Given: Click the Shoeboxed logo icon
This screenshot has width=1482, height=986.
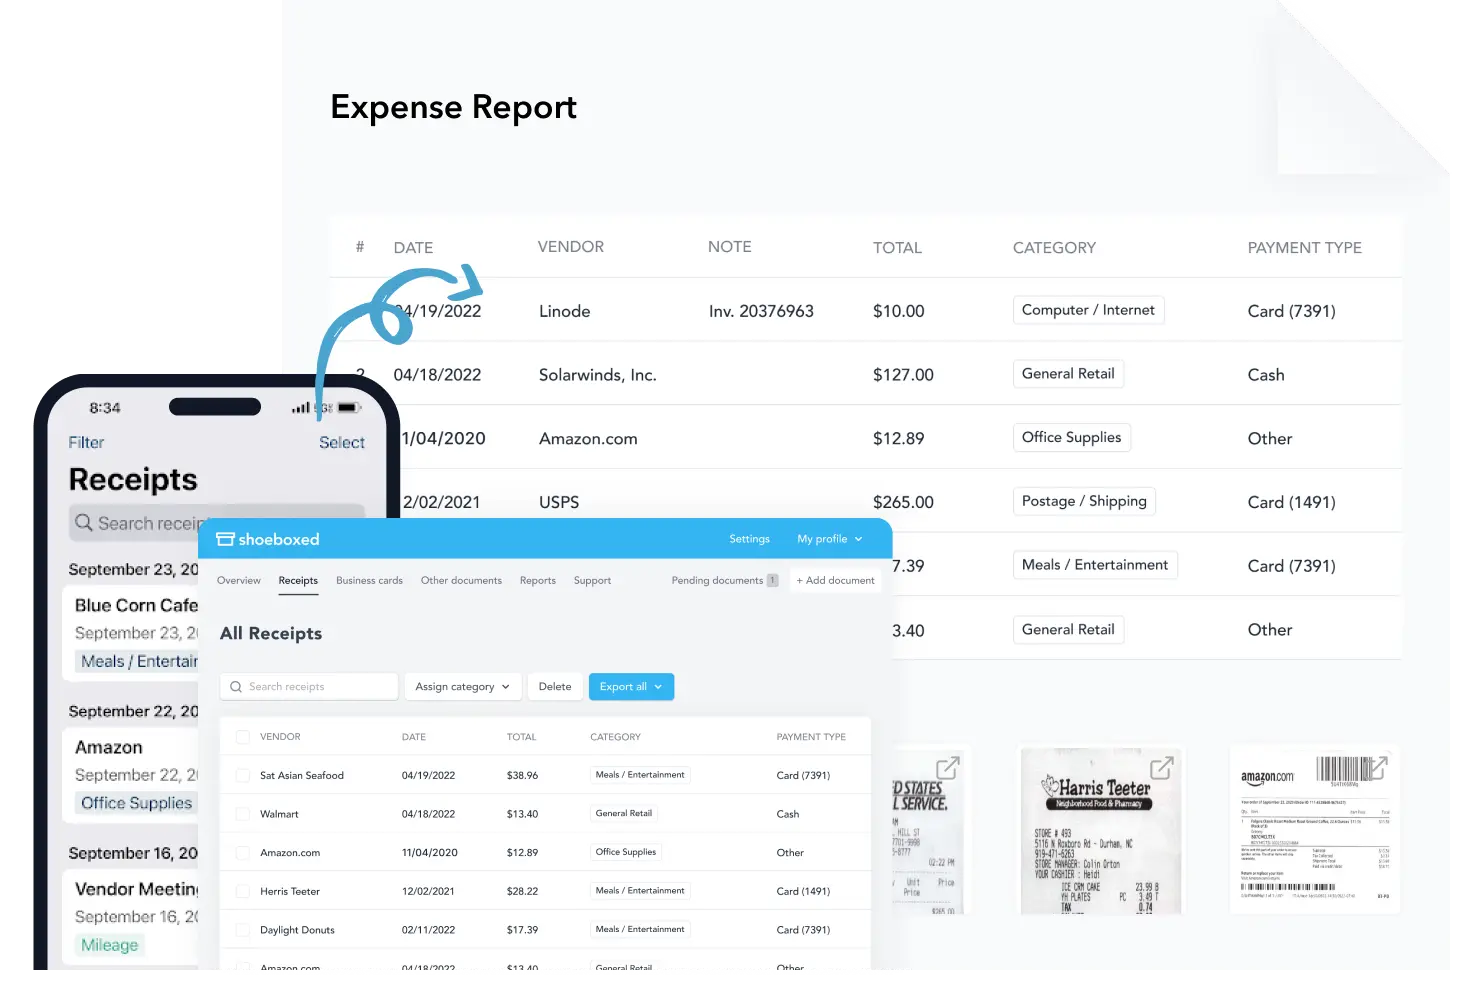Looking at the screenshot, I should coord(226,539).
